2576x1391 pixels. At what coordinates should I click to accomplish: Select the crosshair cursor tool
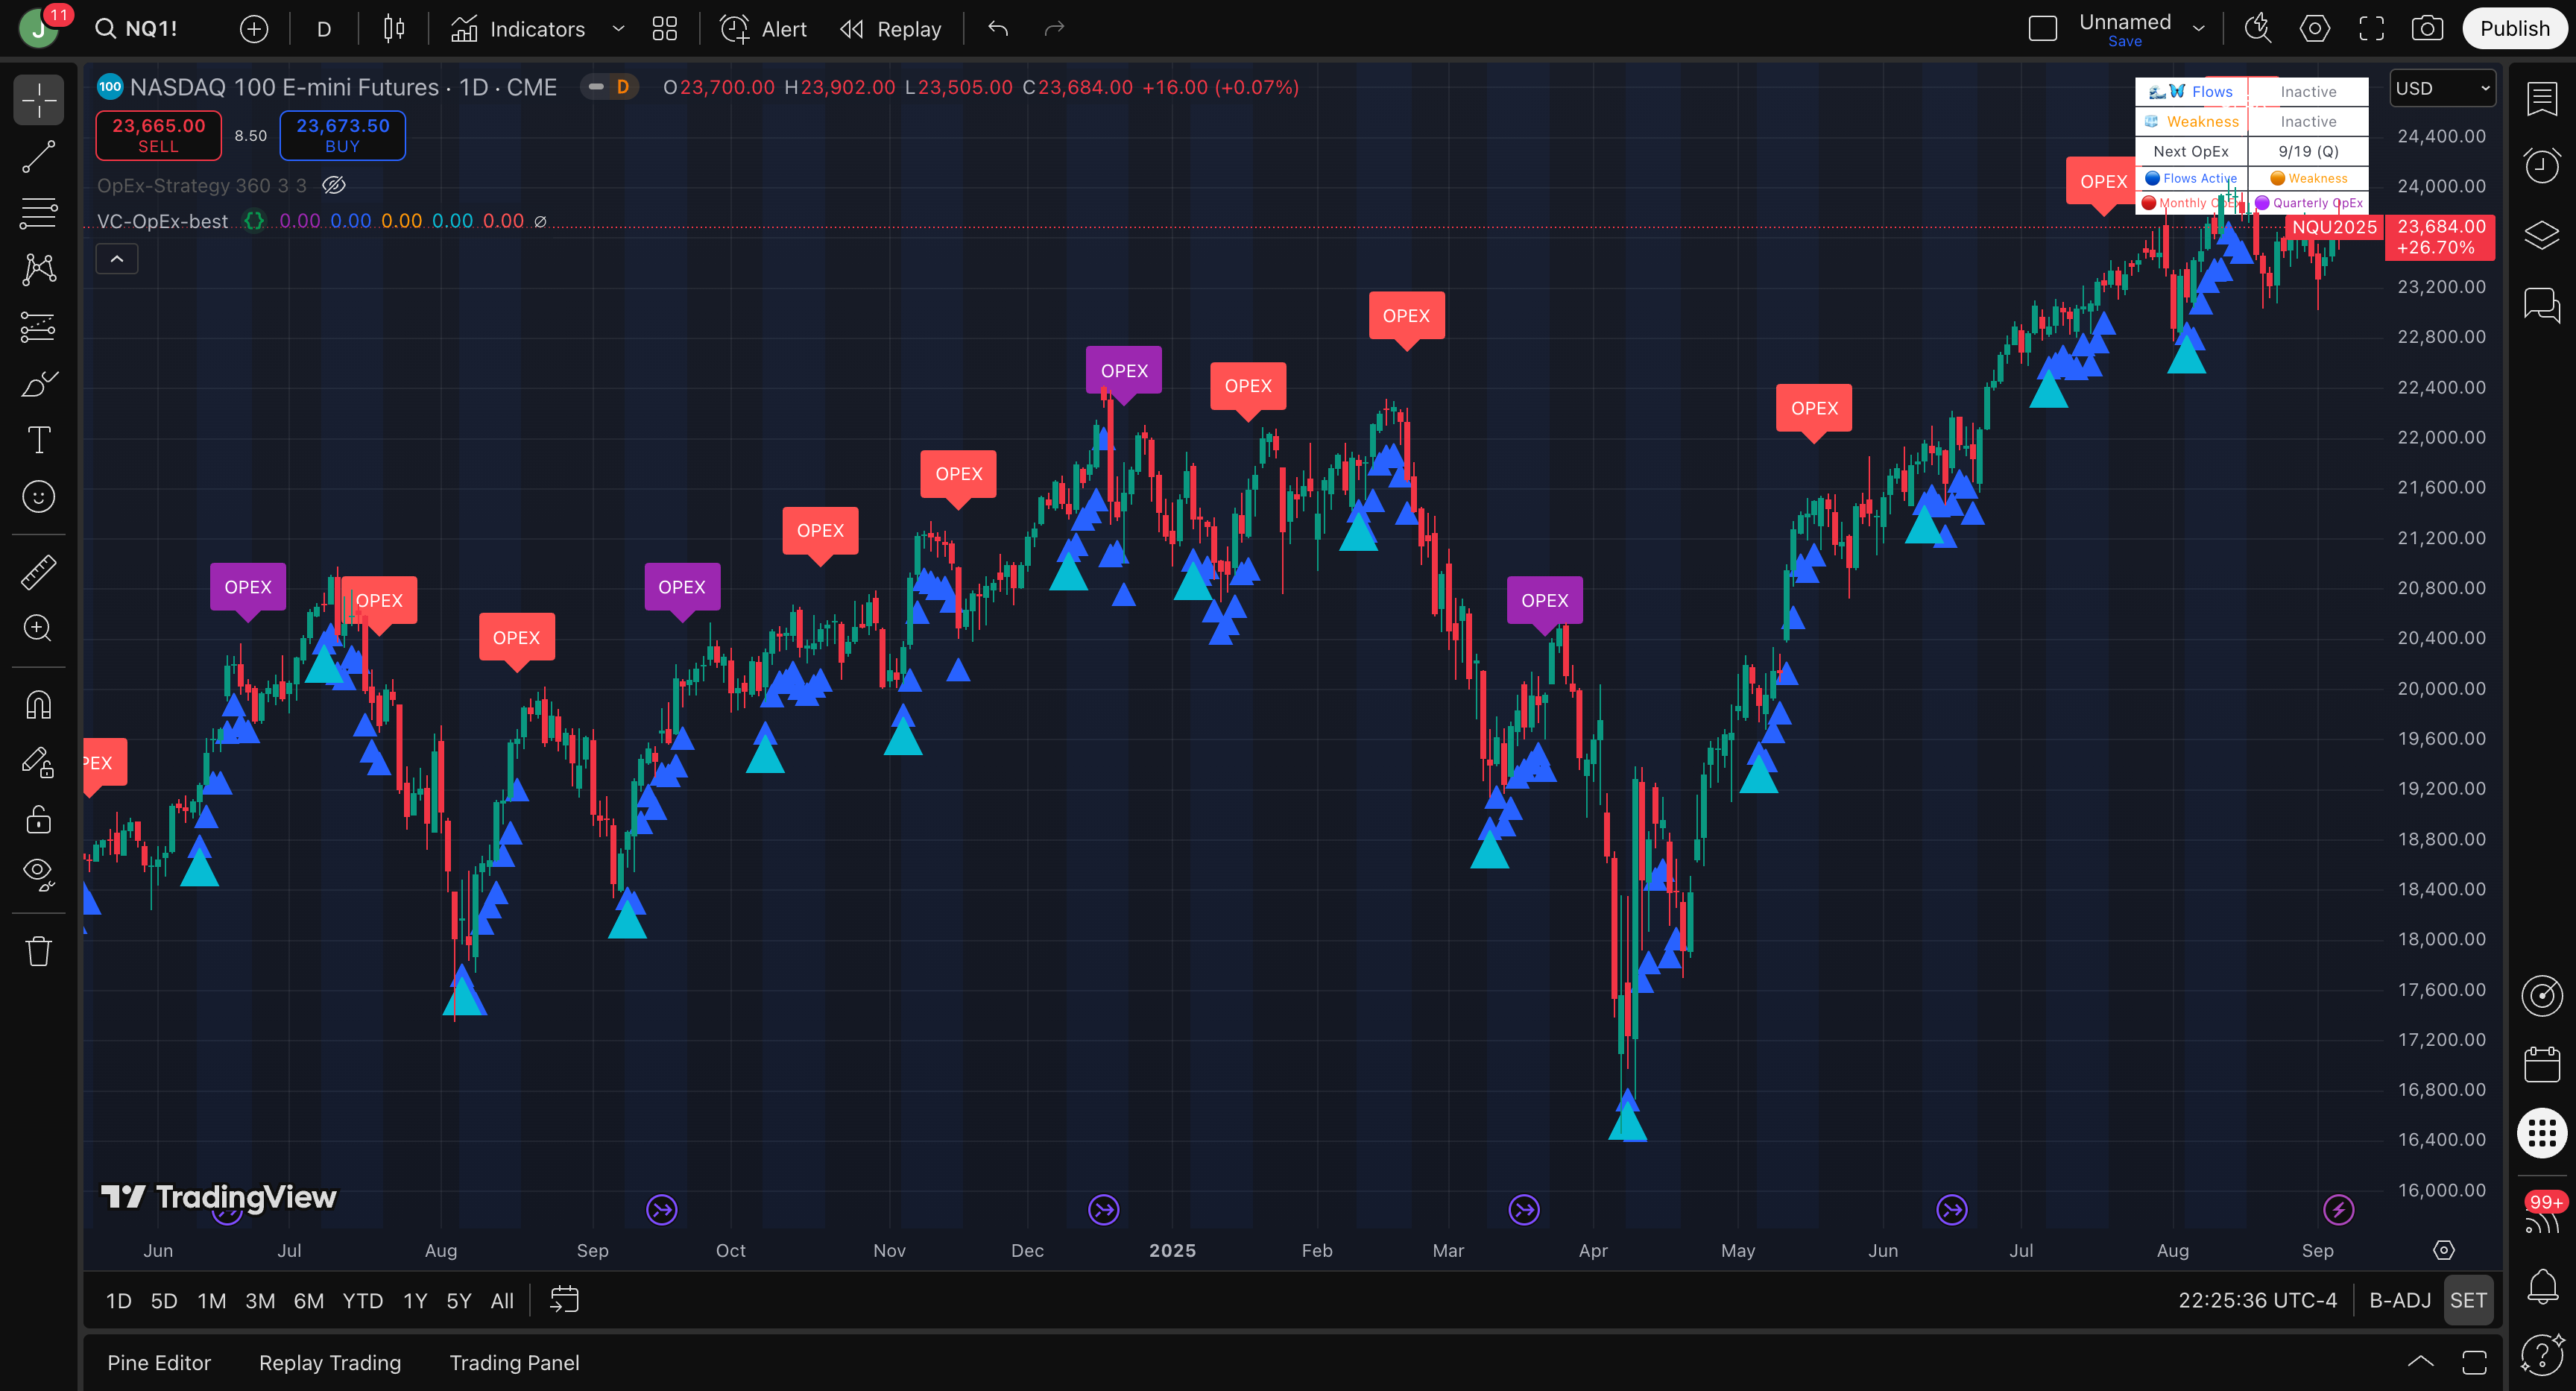coord(39,100)
